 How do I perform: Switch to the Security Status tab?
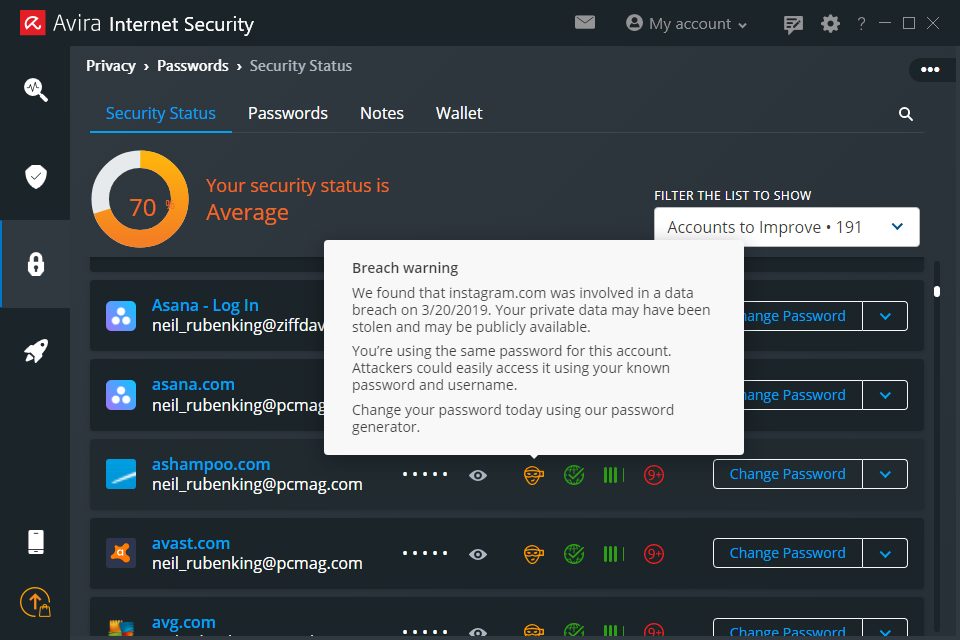click(x=160, y=113)
